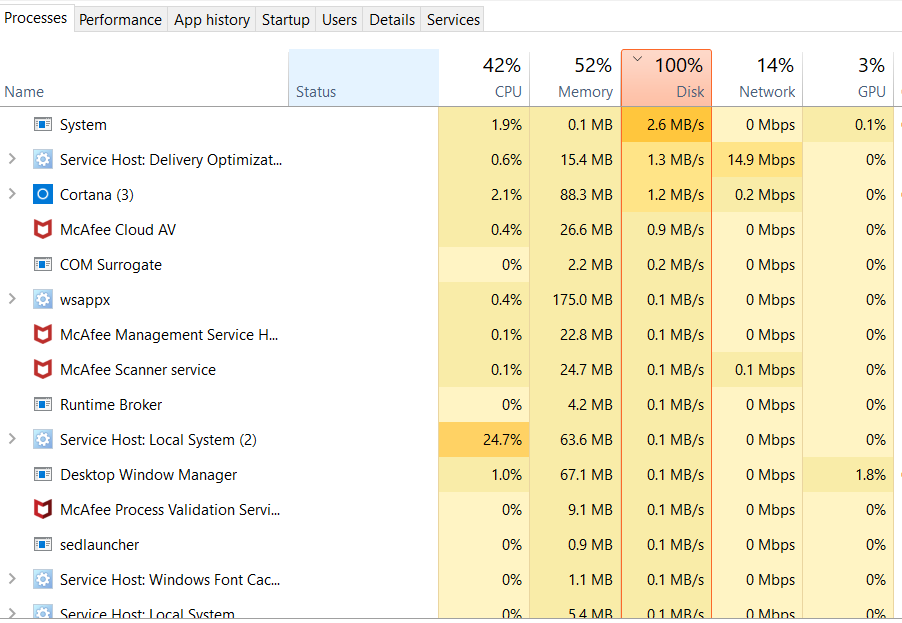Click the sedlauncher process icon

[x=43, y=545]
